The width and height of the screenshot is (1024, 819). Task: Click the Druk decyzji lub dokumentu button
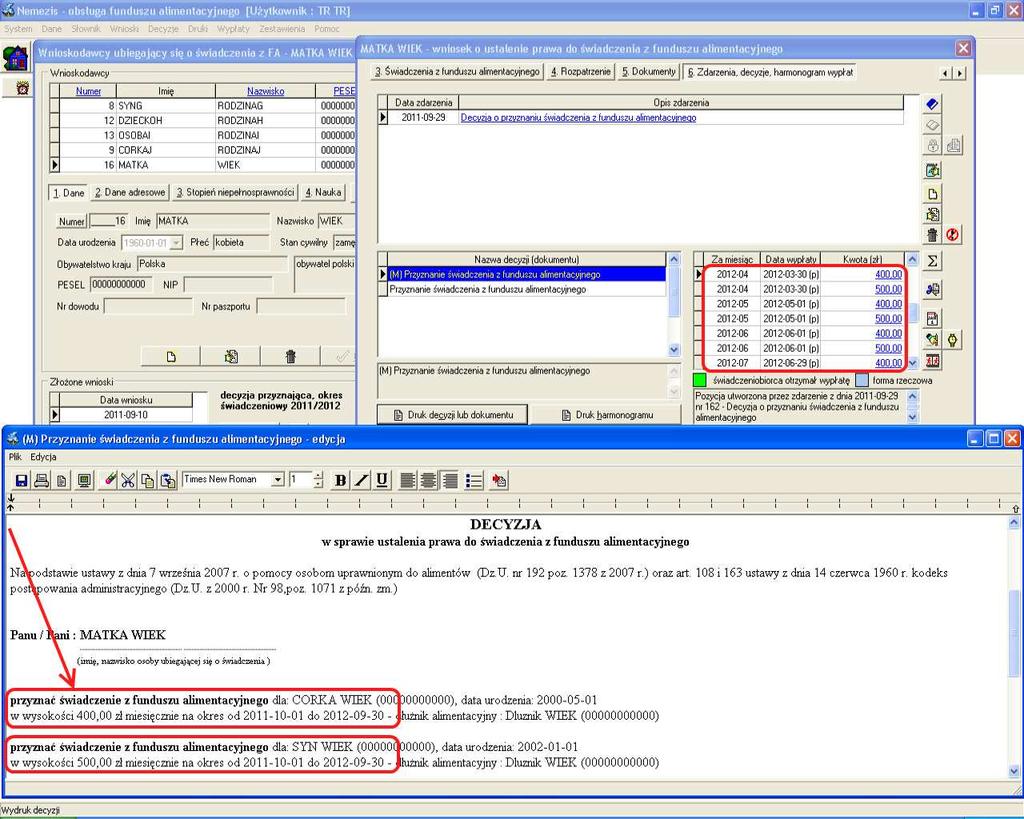coord(453,415)
